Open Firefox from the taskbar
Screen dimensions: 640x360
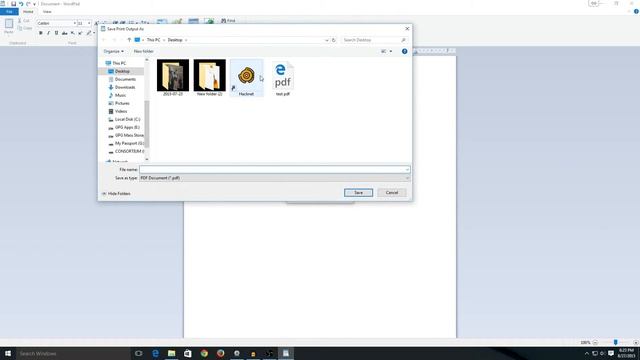220,353
